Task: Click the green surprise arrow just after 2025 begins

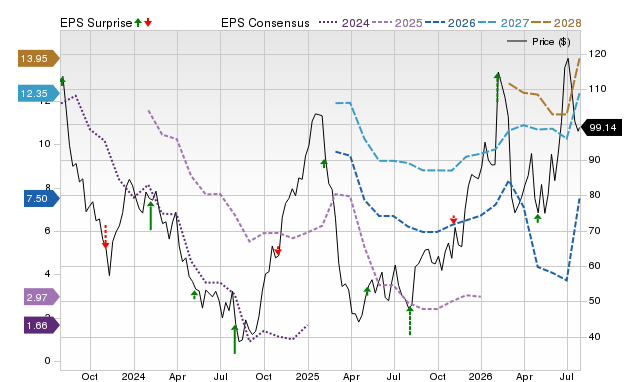Action: (324, 164)
